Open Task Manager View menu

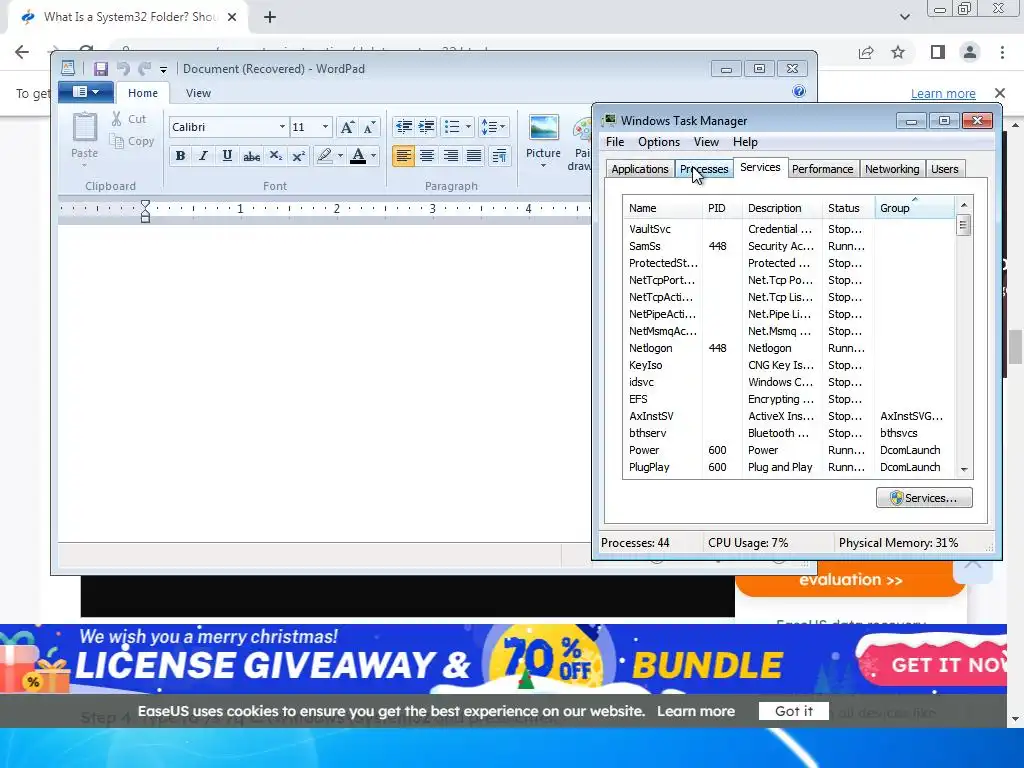pyautogui.click(x=706, y=142)
